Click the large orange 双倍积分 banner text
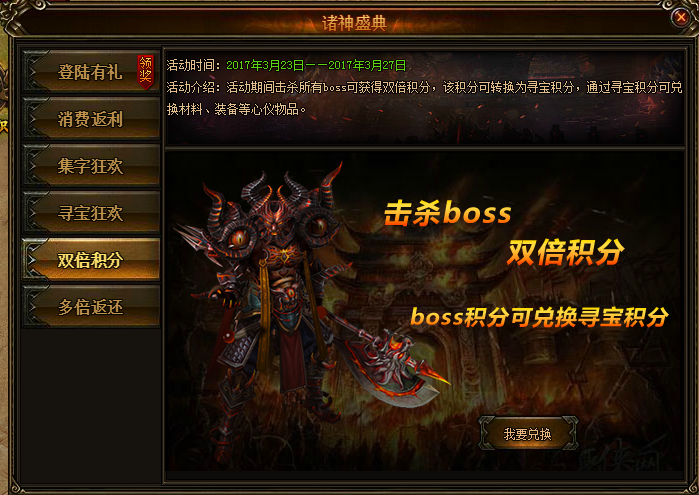Viewport: 699px width, 495px height. 566,252
